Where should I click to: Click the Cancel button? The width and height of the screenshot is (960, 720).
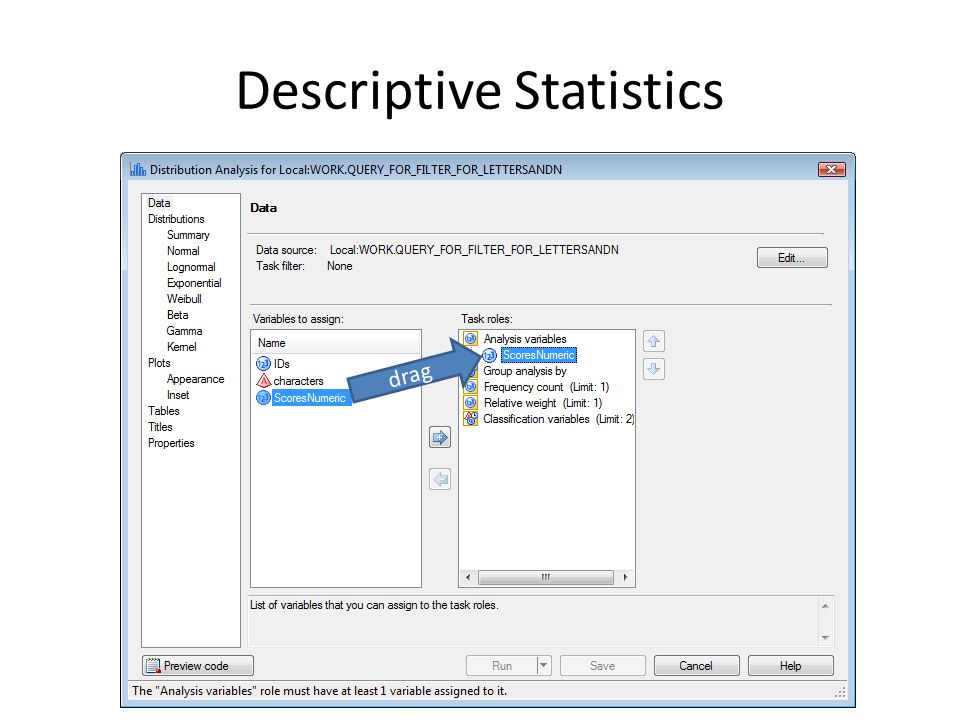pos(696,666)
